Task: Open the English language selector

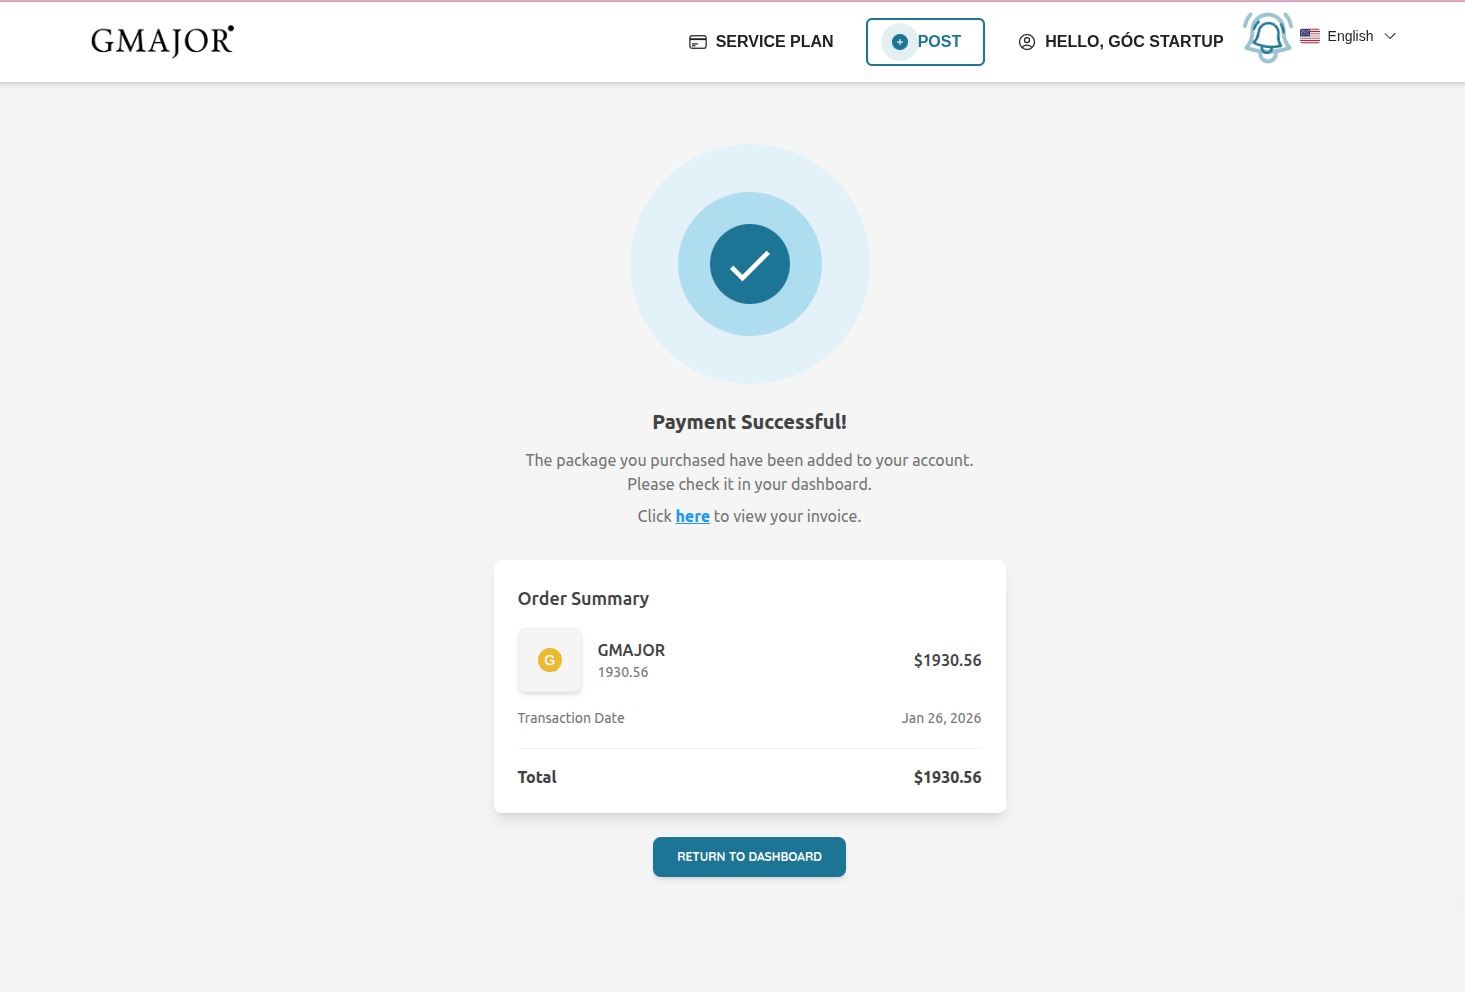Action: pos(1348,36)
